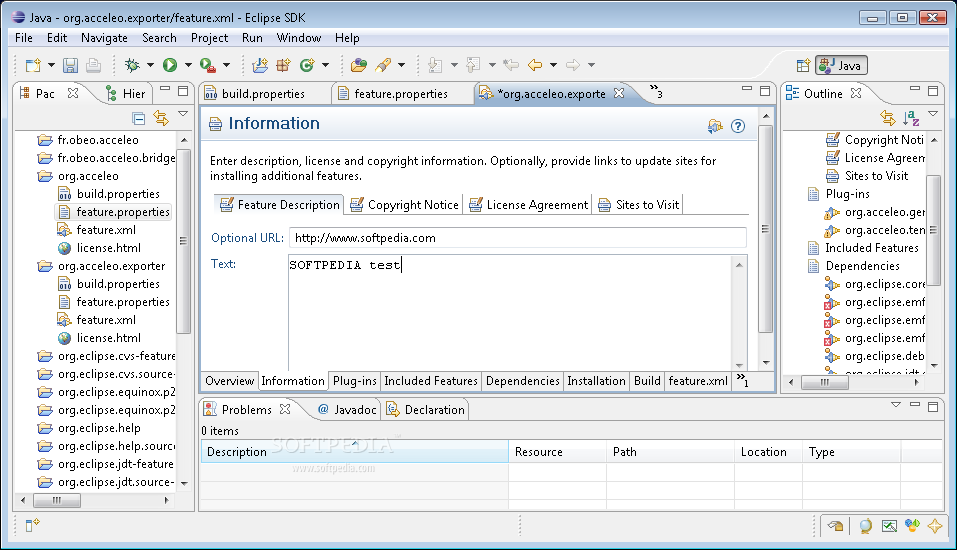Screen dimensions: 957x550
Task: Click the Debug bug icon
Action: pyautogui.click(x=132, y=65)
